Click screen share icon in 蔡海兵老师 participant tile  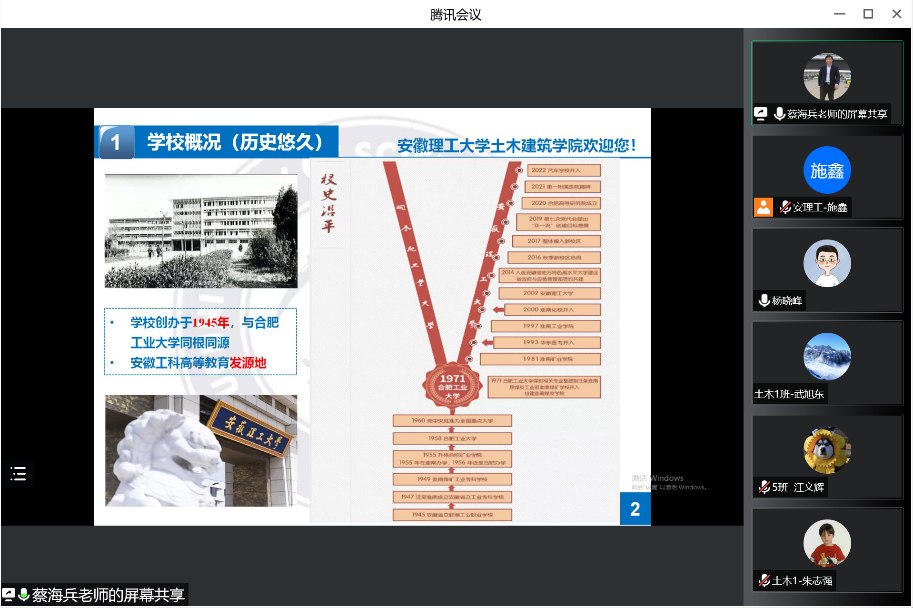(762, 114)
